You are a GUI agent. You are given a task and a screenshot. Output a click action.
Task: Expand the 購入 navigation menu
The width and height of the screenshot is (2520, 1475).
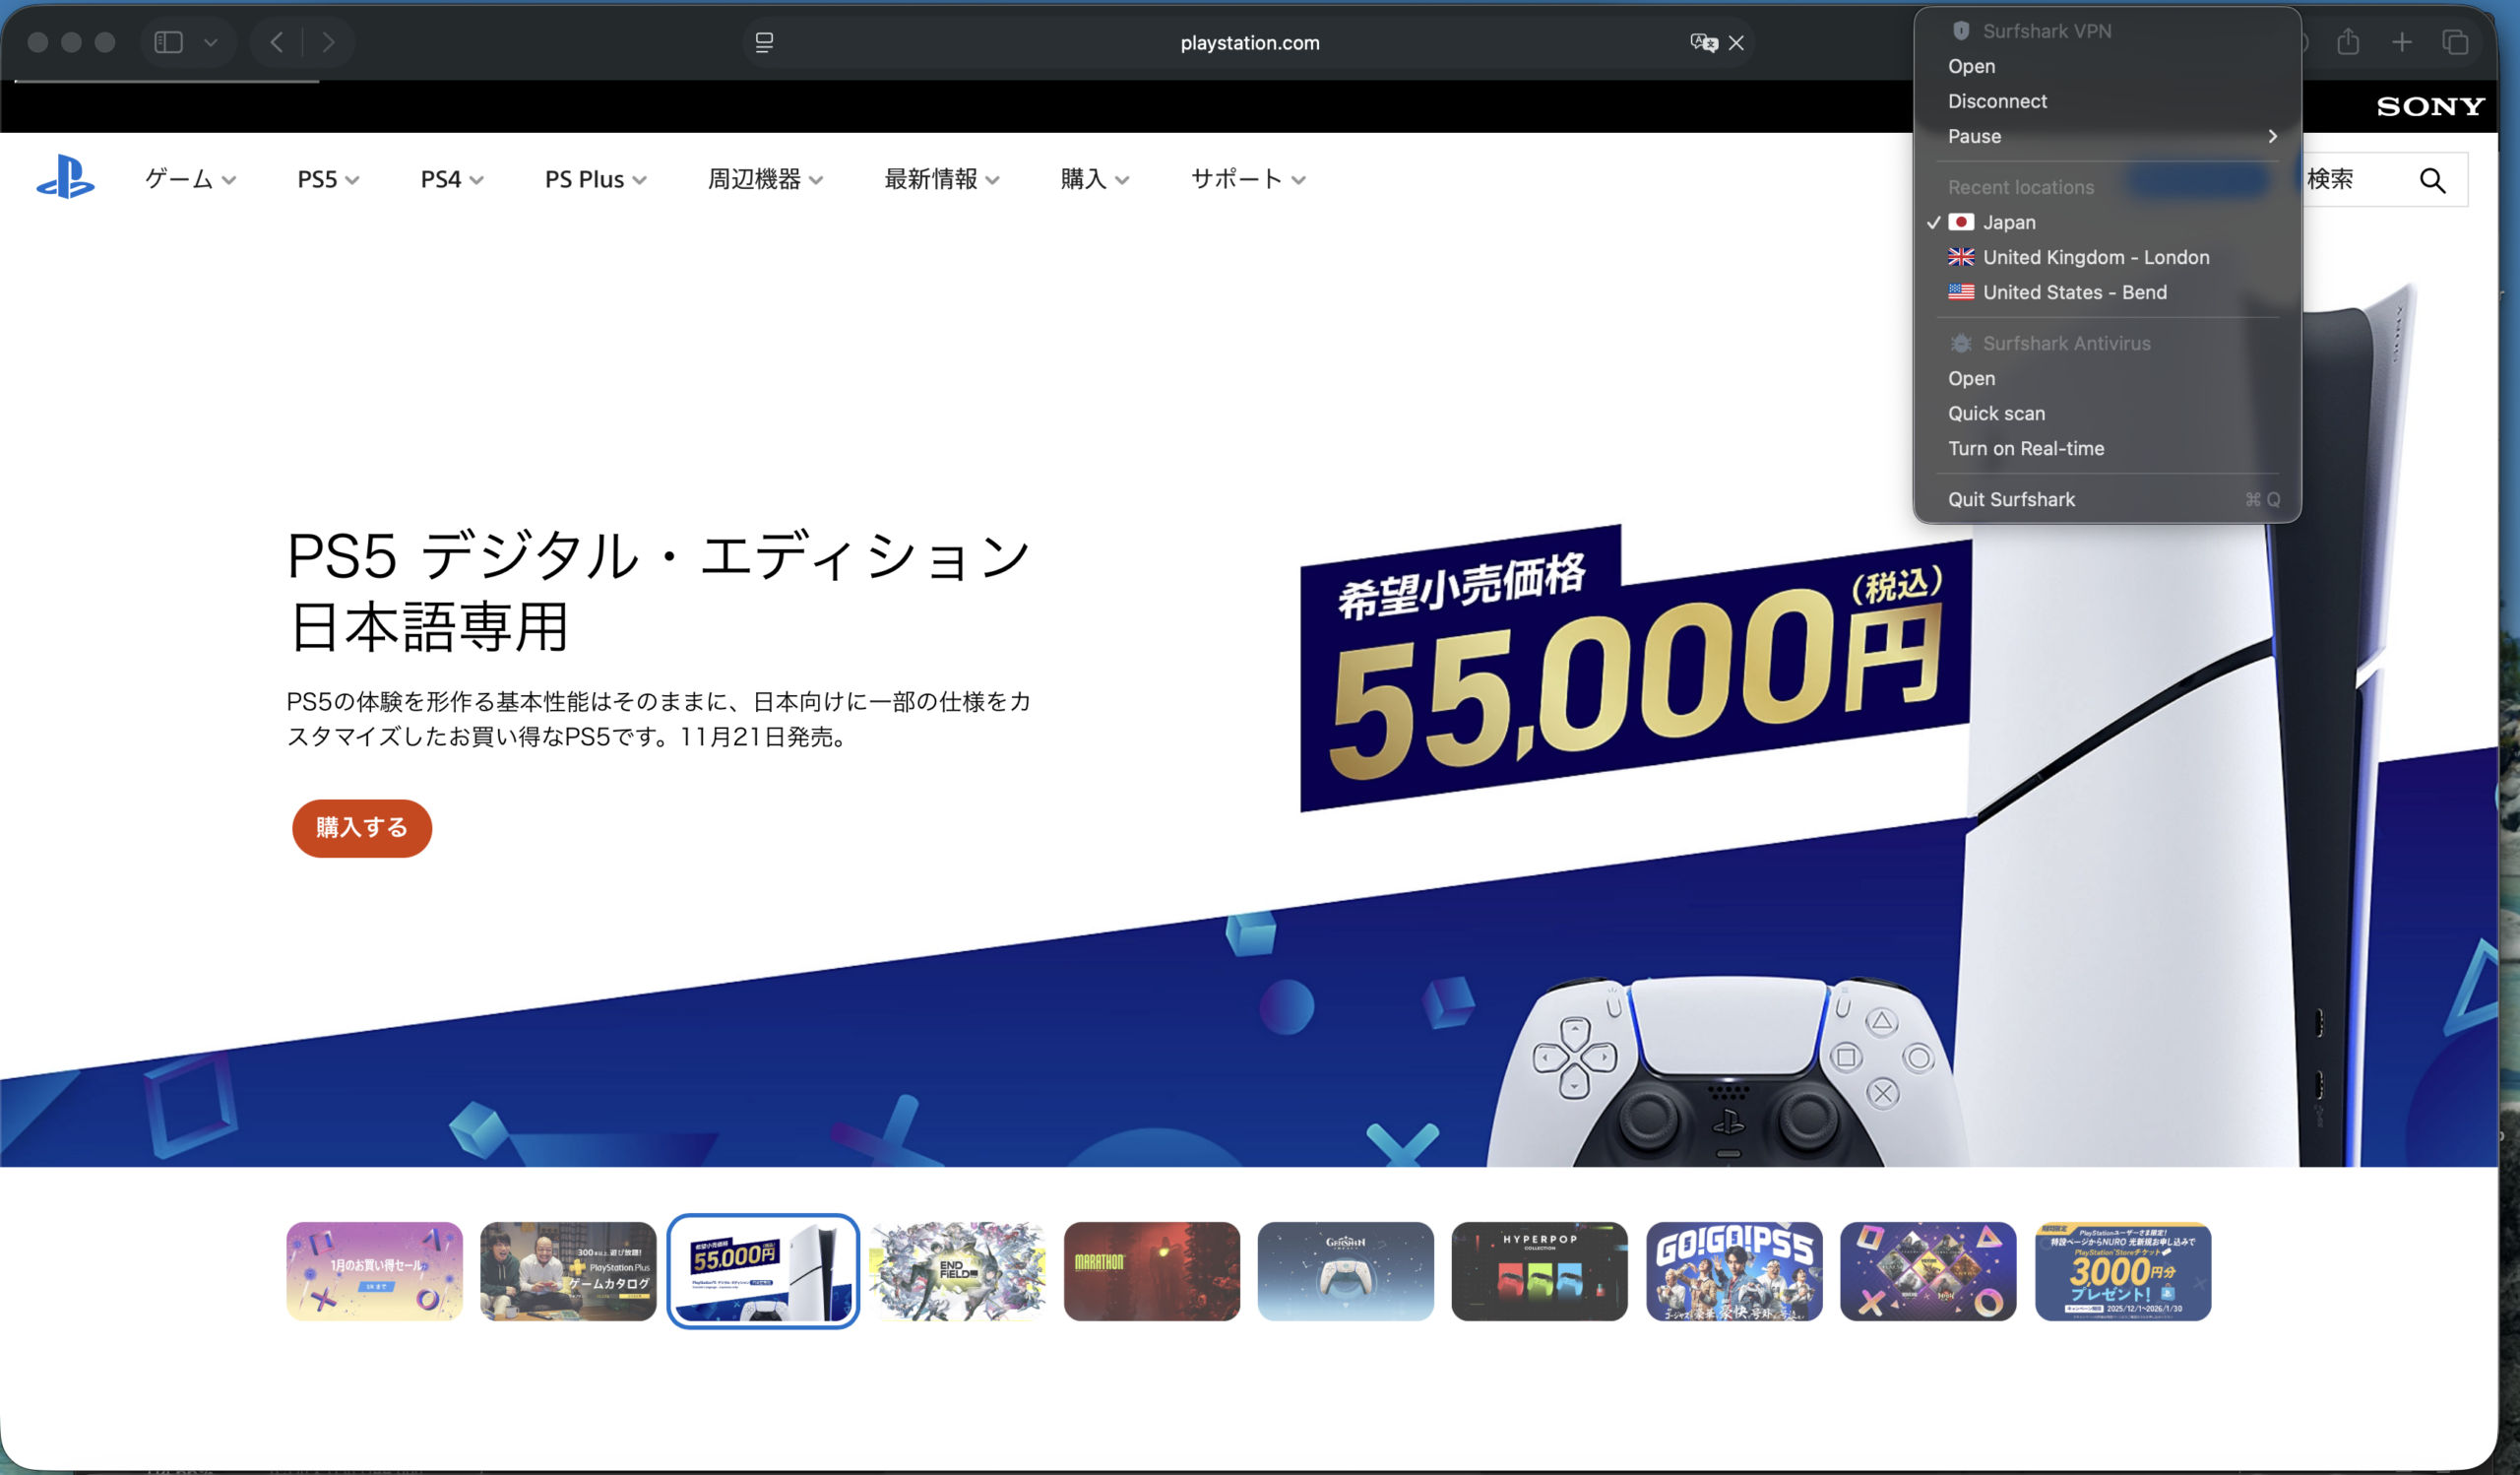pyautogui.click(x=1095, y=179)
